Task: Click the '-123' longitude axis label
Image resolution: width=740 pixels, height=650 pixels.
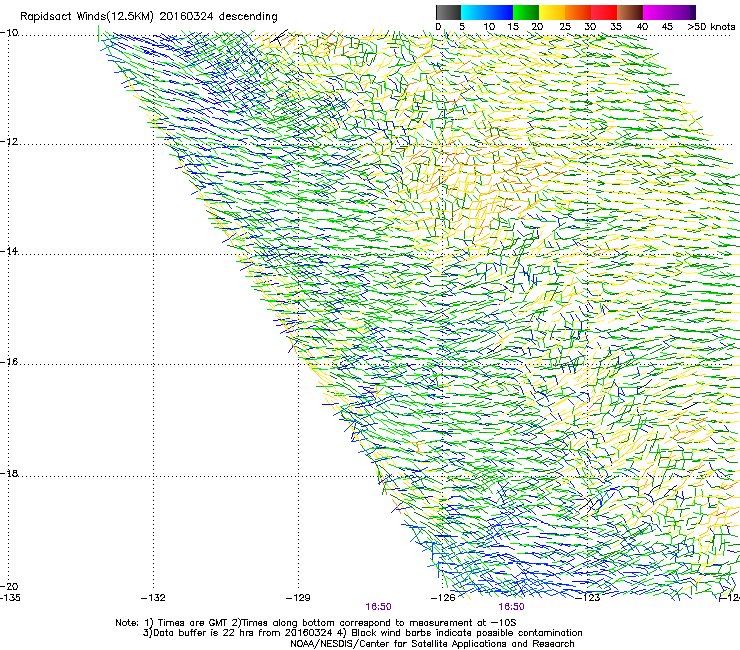Action: pyautogui.click(x=588, y=598)
